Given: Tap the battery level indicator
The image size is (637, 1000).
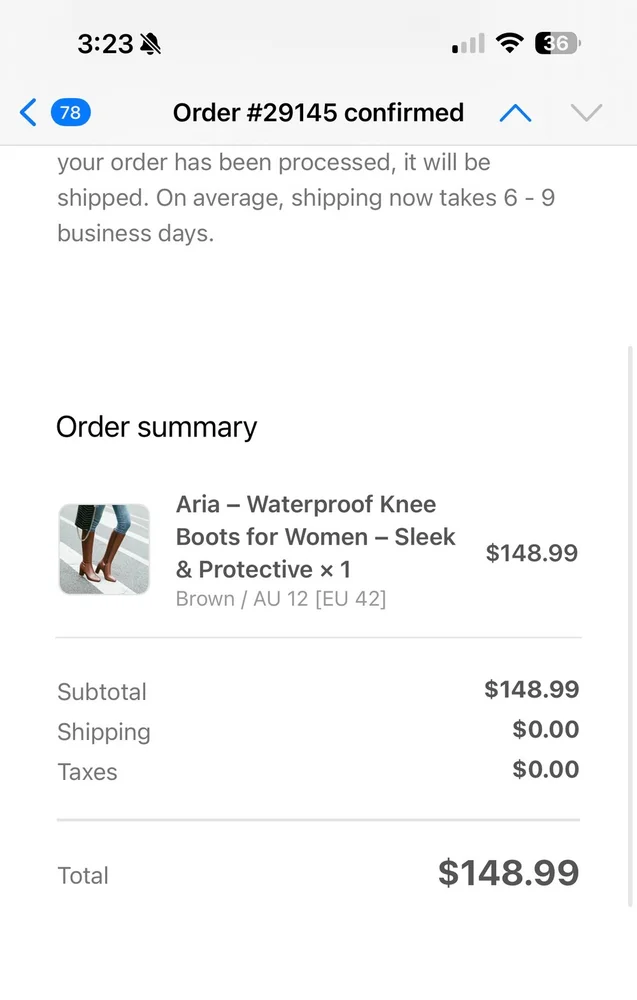Looking at the screenshot, I should [x=558, y=43].
